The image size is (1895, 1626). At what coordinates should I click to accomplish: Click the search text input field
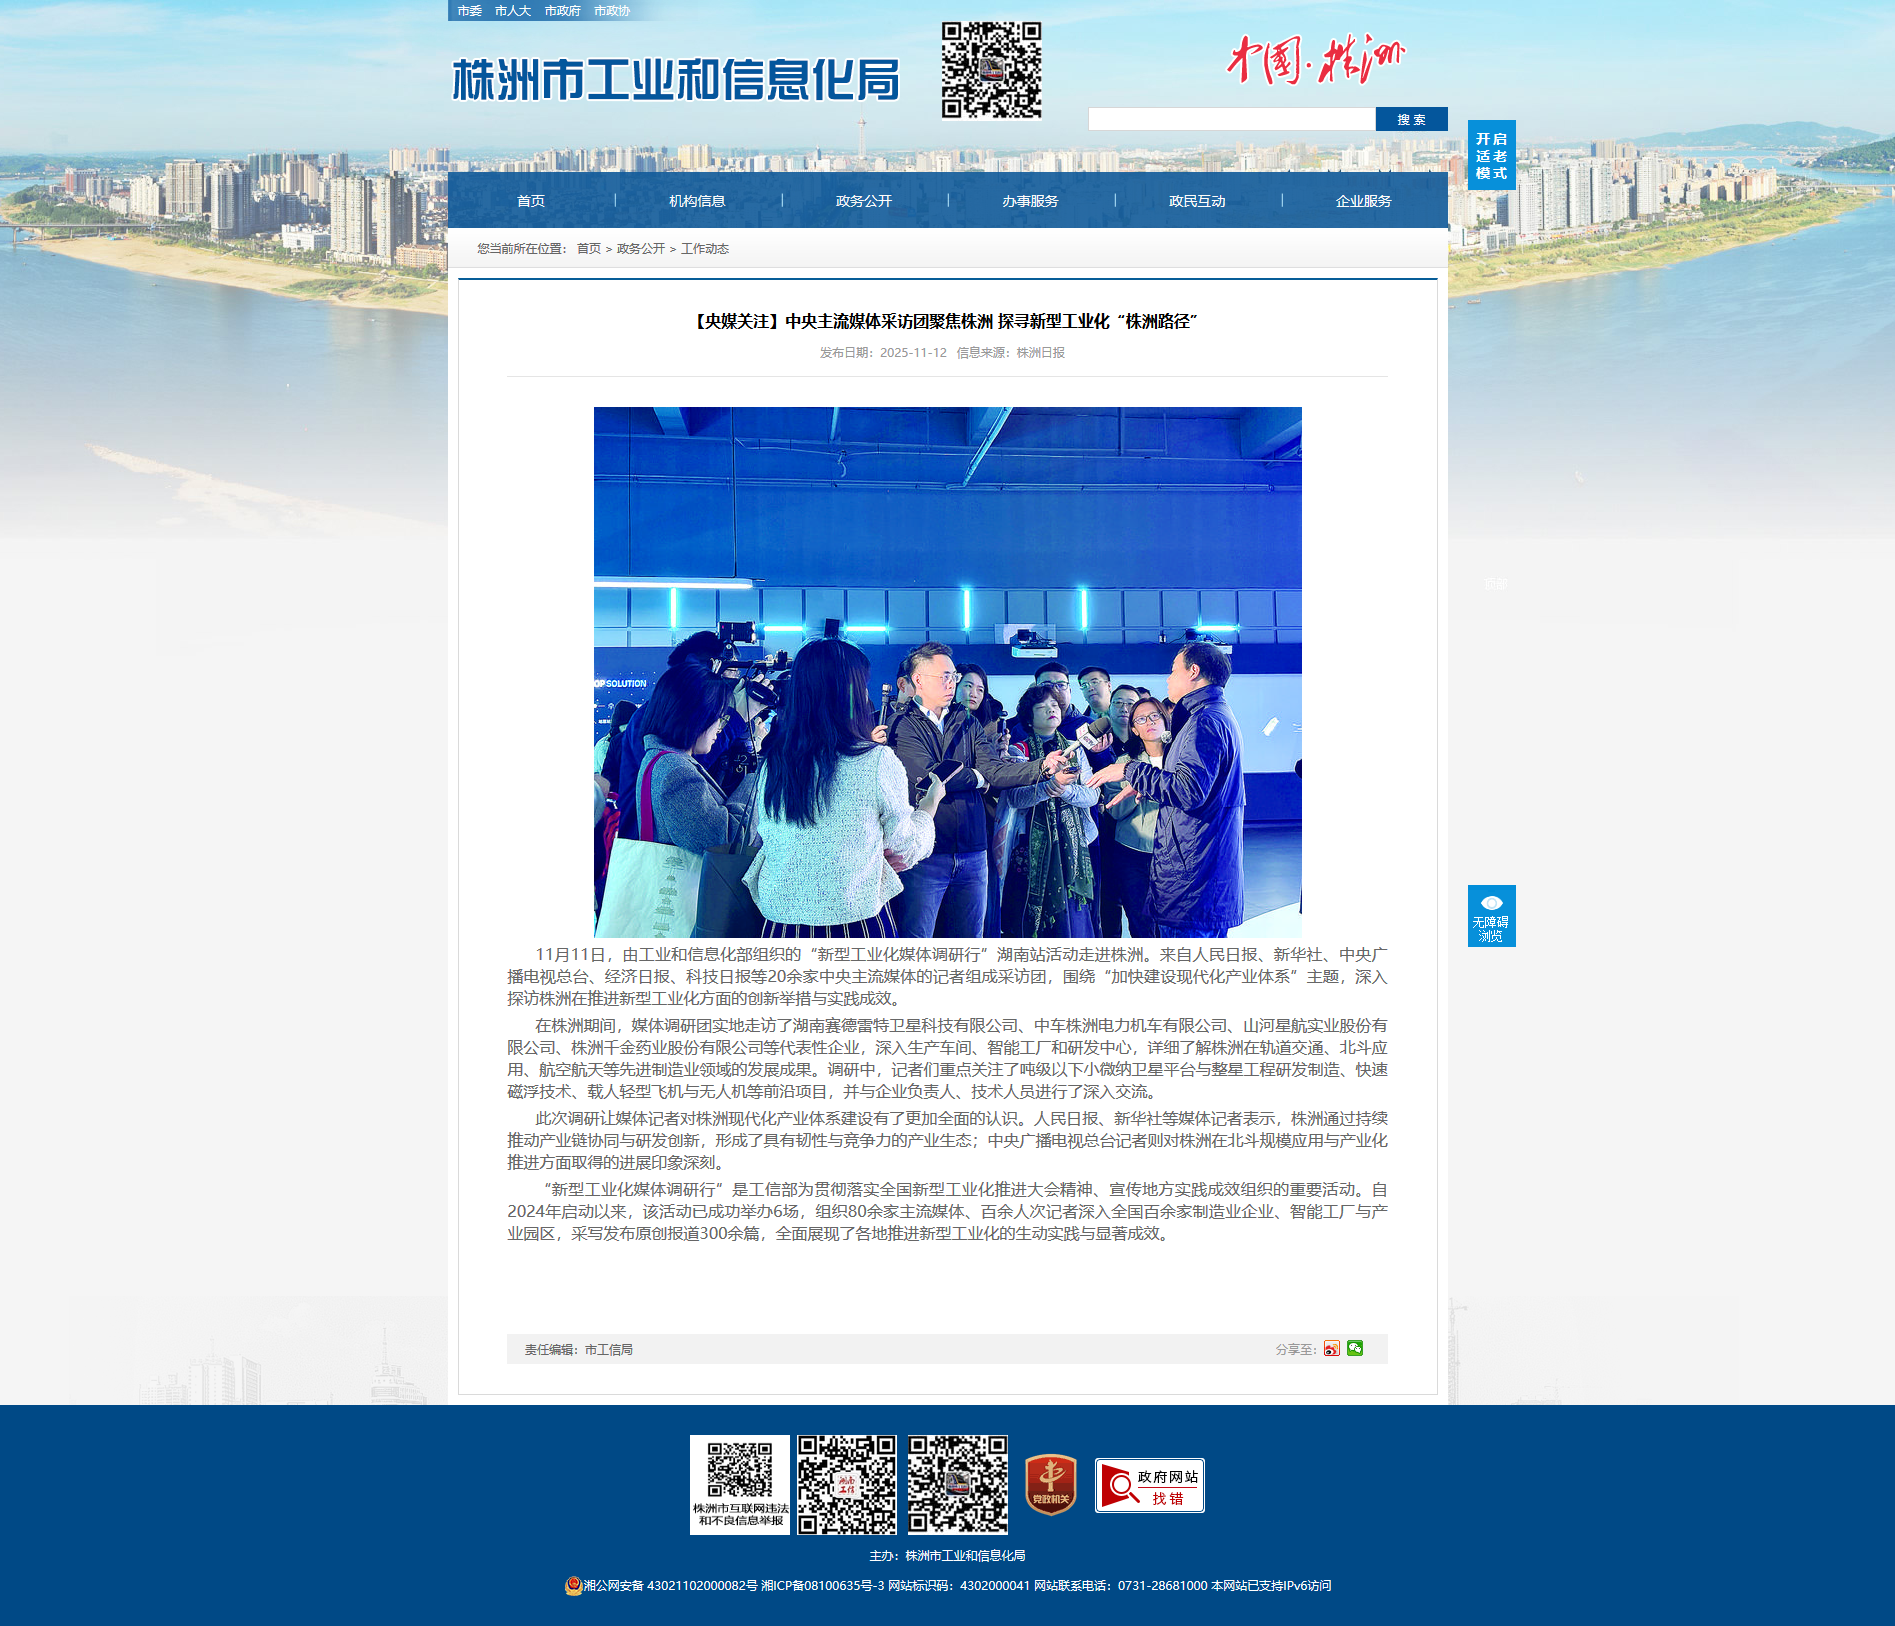(1231, 120)
